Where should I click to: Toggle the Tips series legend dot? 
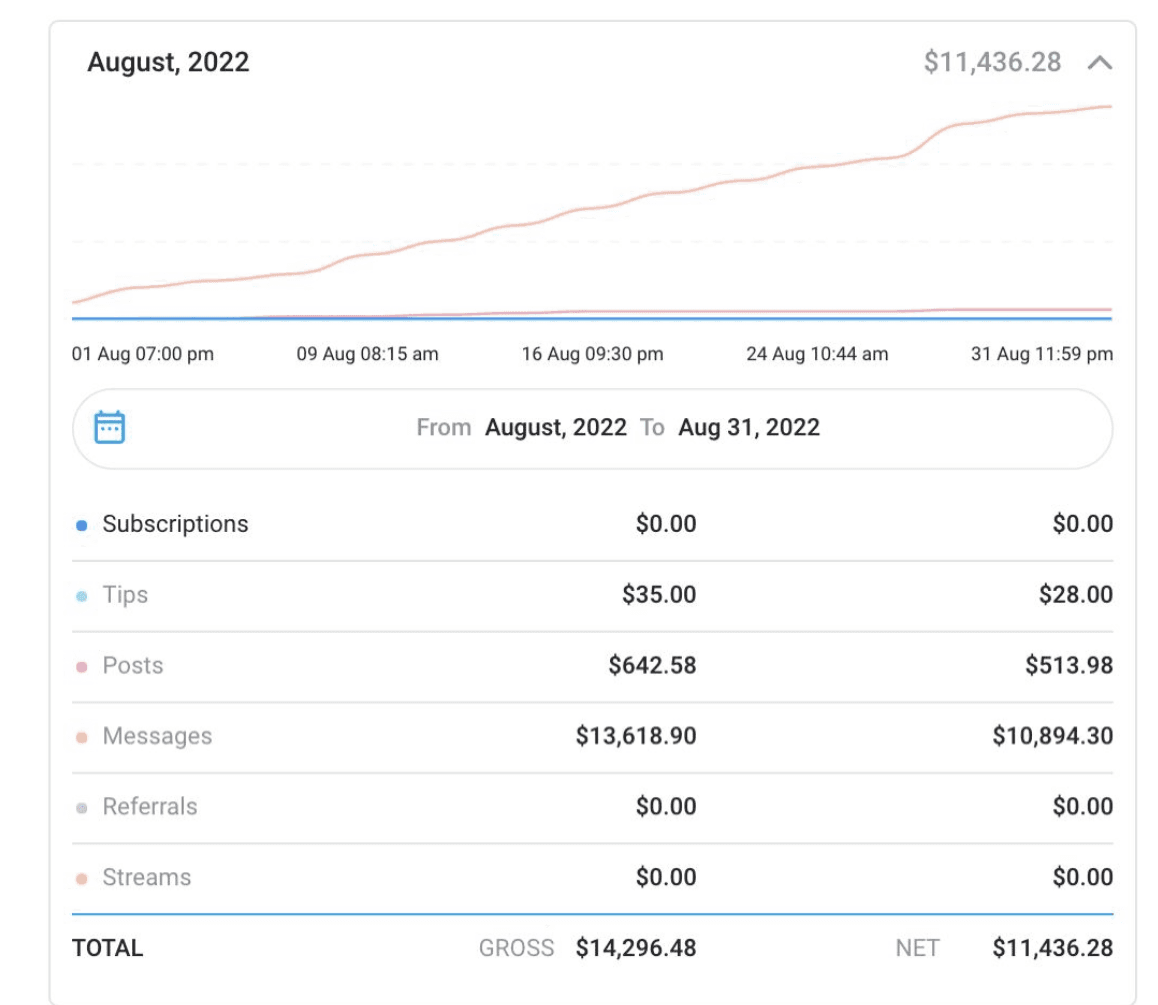pos(82,596)
